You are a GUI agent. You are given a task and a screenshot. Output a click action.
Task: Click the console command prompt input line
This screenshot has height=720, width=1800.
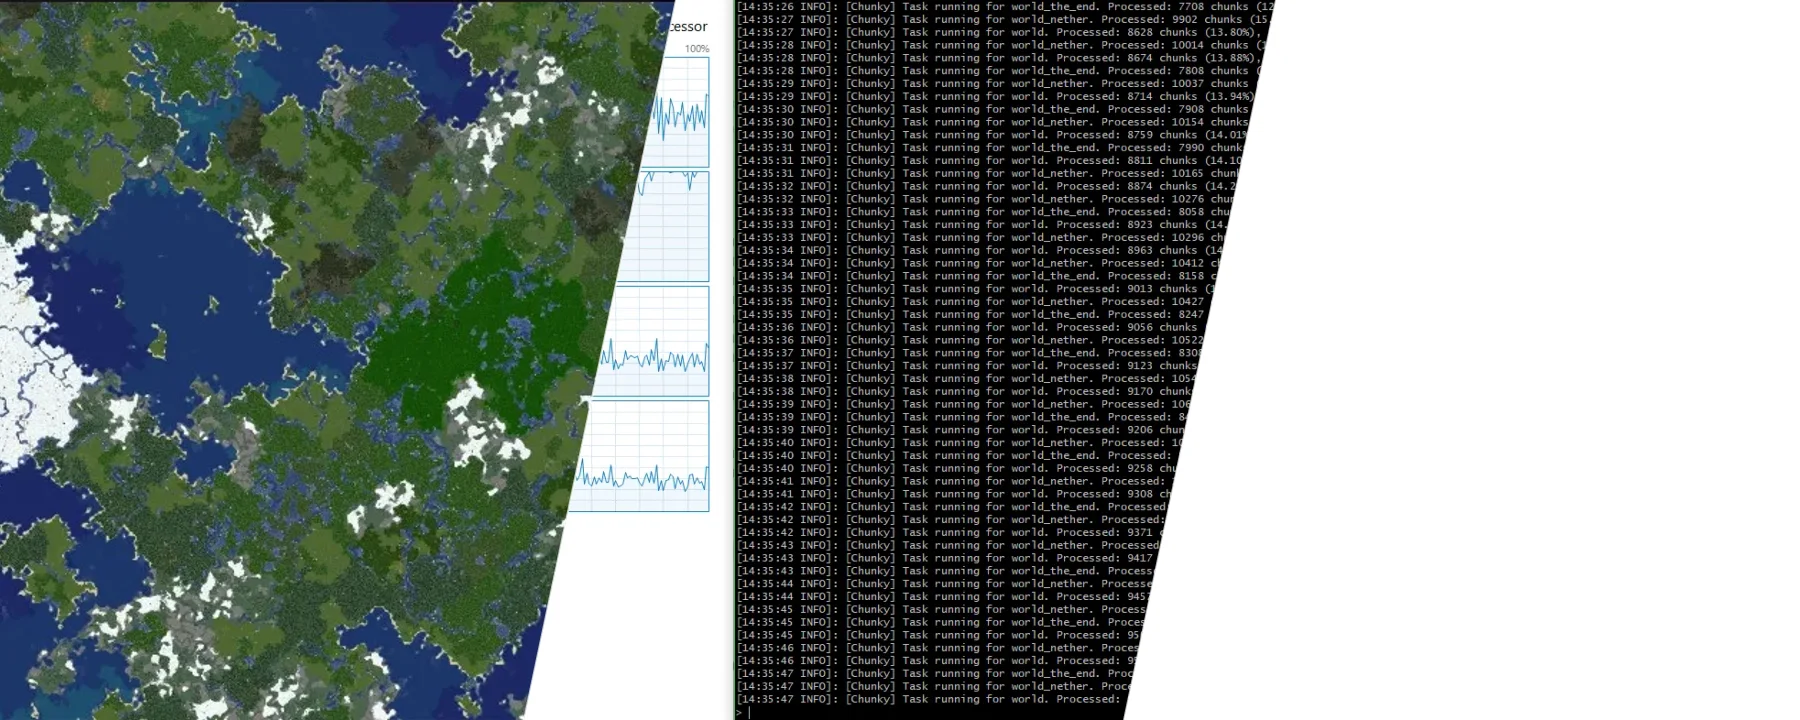point(930,712)
